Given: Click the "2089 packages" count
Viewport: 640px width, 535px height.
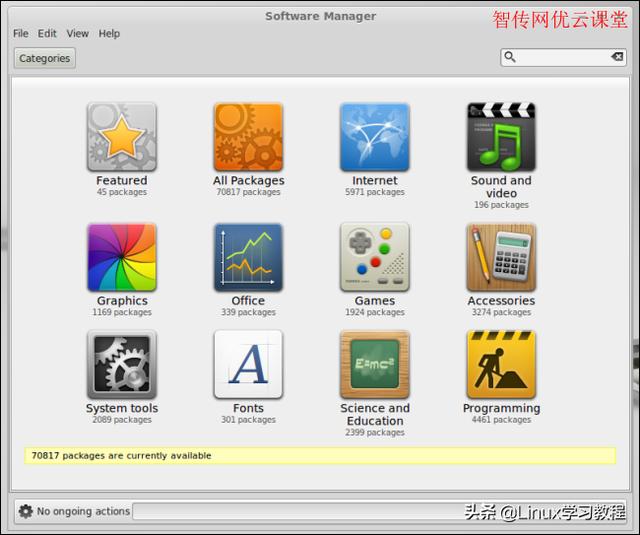Looking at the screenshot, I should pos(122,420).
